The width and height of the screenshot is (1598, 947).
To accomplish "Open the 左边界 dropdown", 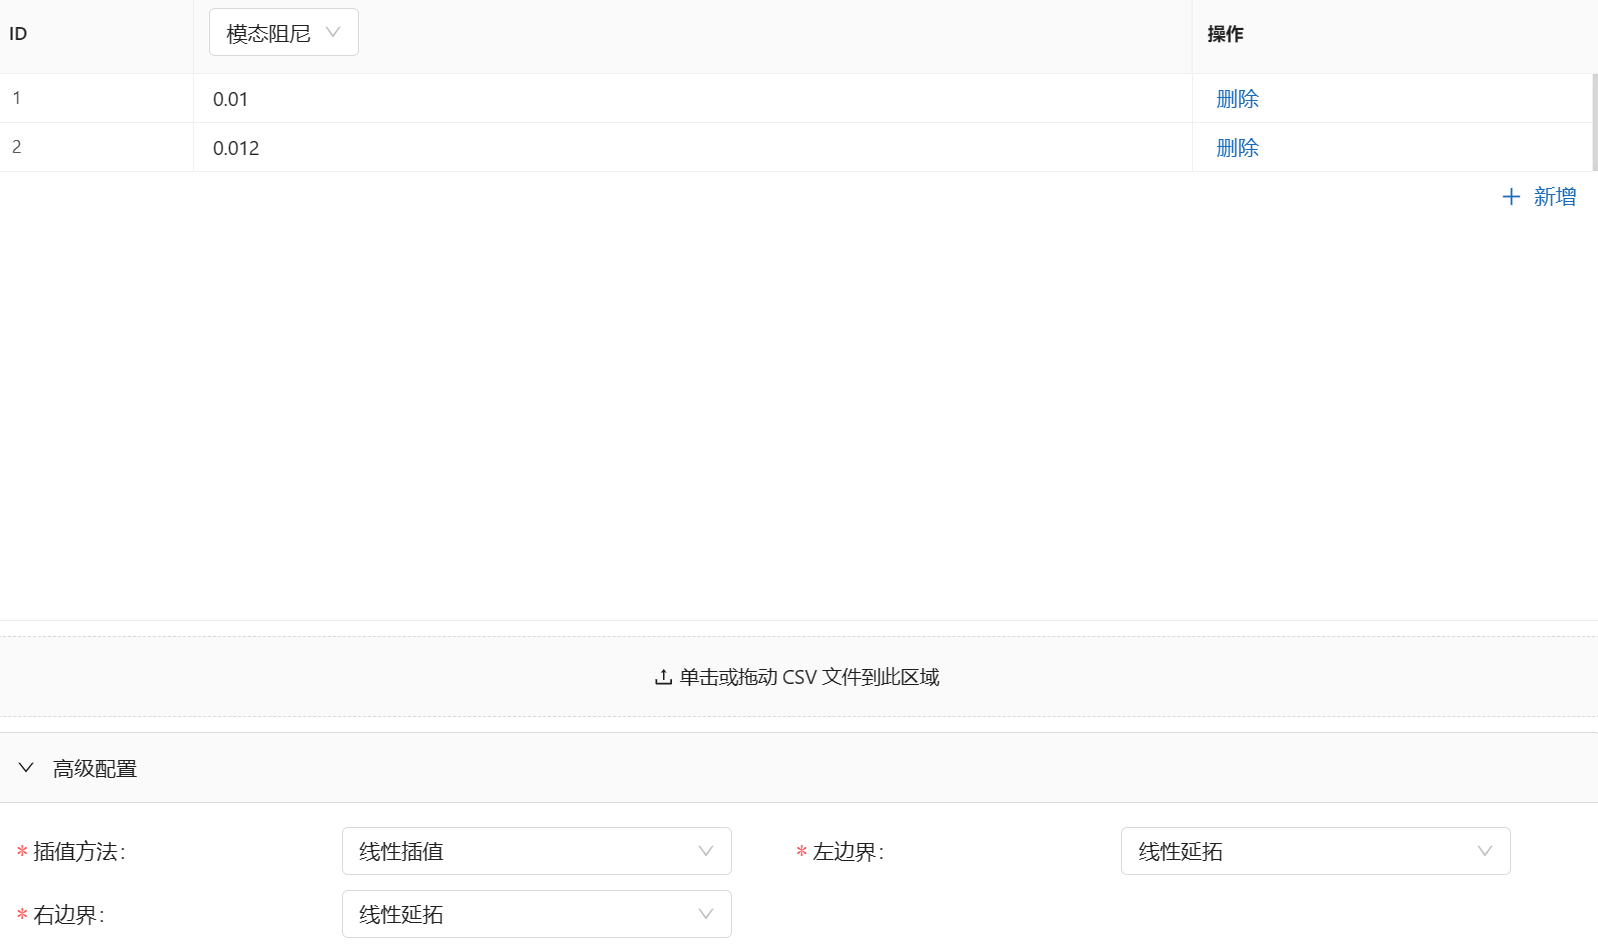I will (x=1315, y=851).
